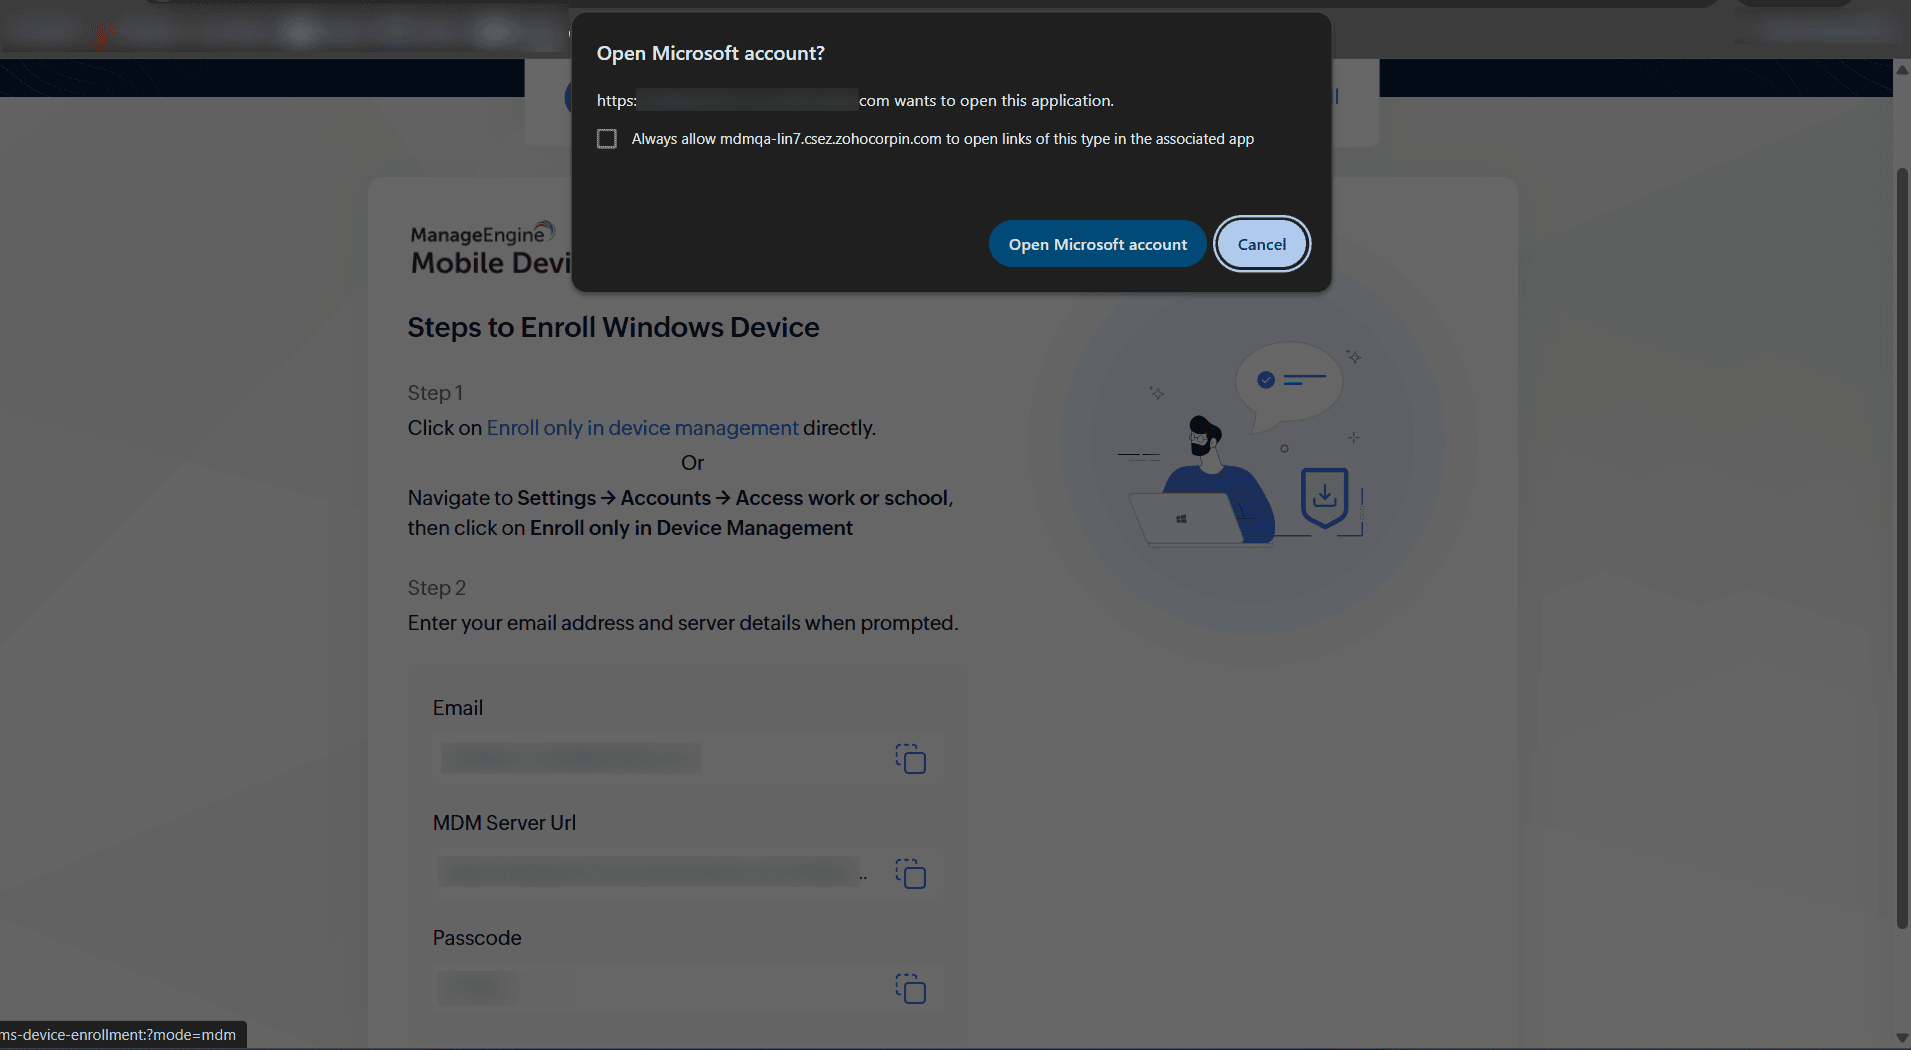Viewport: 1911px width, 1050px height.
Task: Copy the Email value
Action: (x=910, y=759)
